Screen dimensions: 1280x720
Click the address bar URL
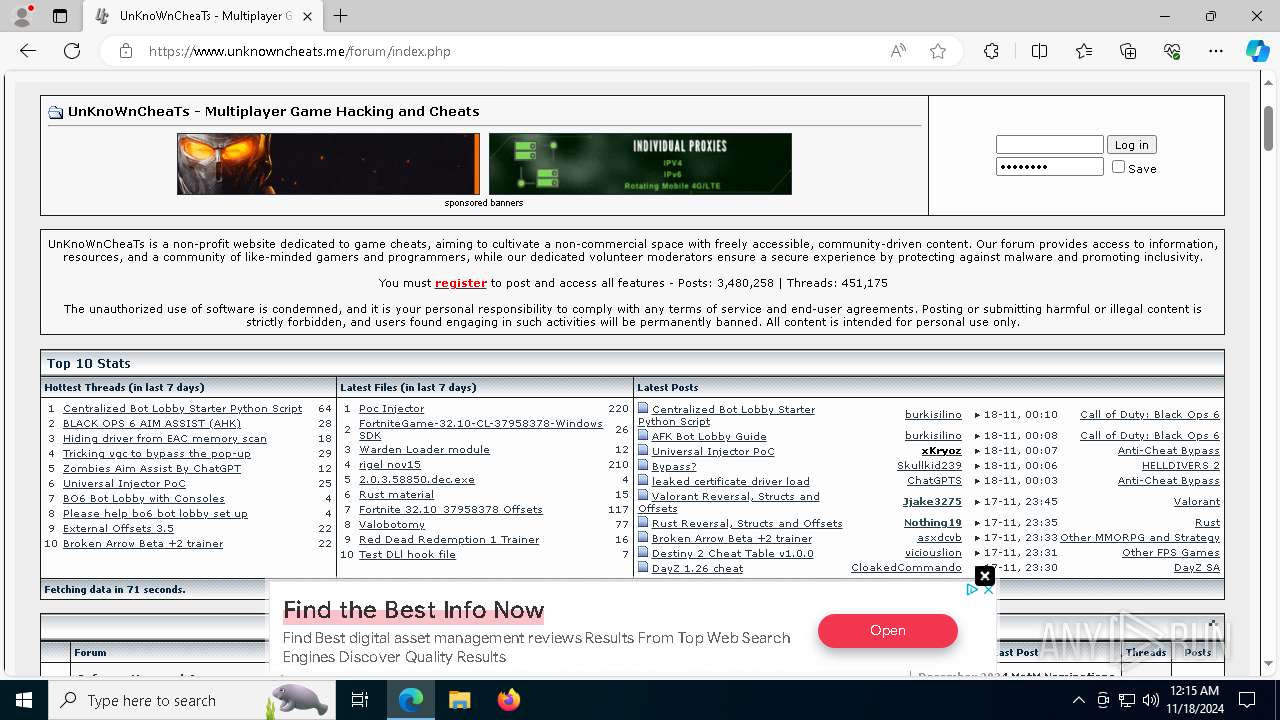(299, 51)
